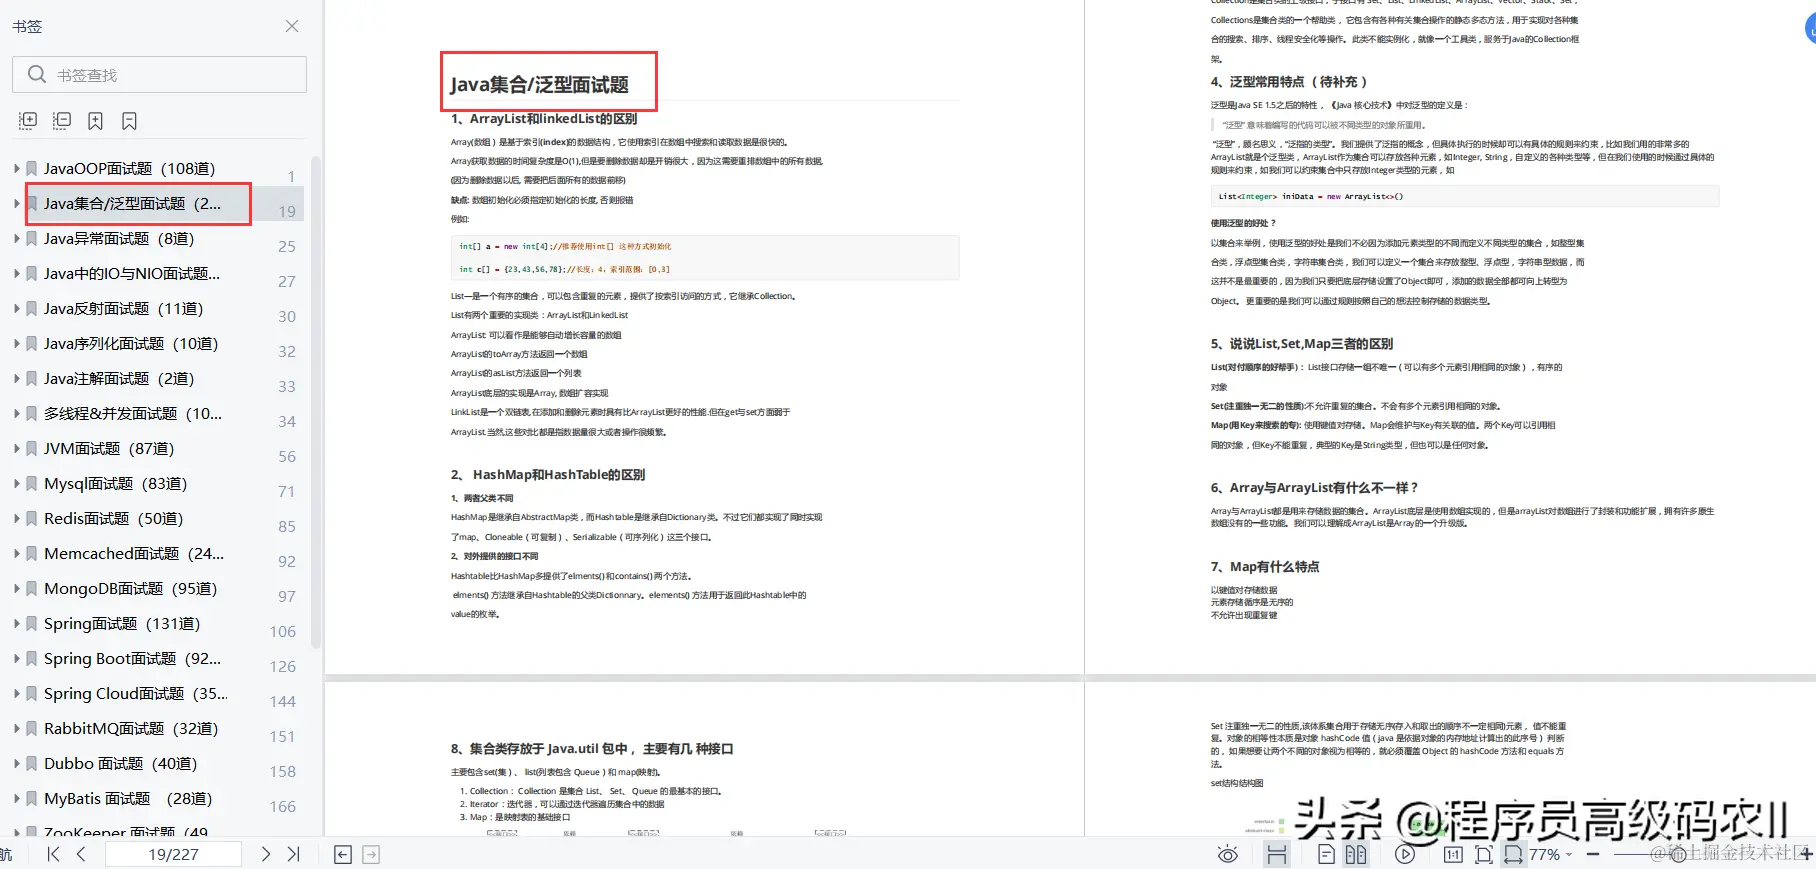Click the bookmark panel vertical scrollbar
This screenshot has height=869, width=1816.
pos(316,400)
